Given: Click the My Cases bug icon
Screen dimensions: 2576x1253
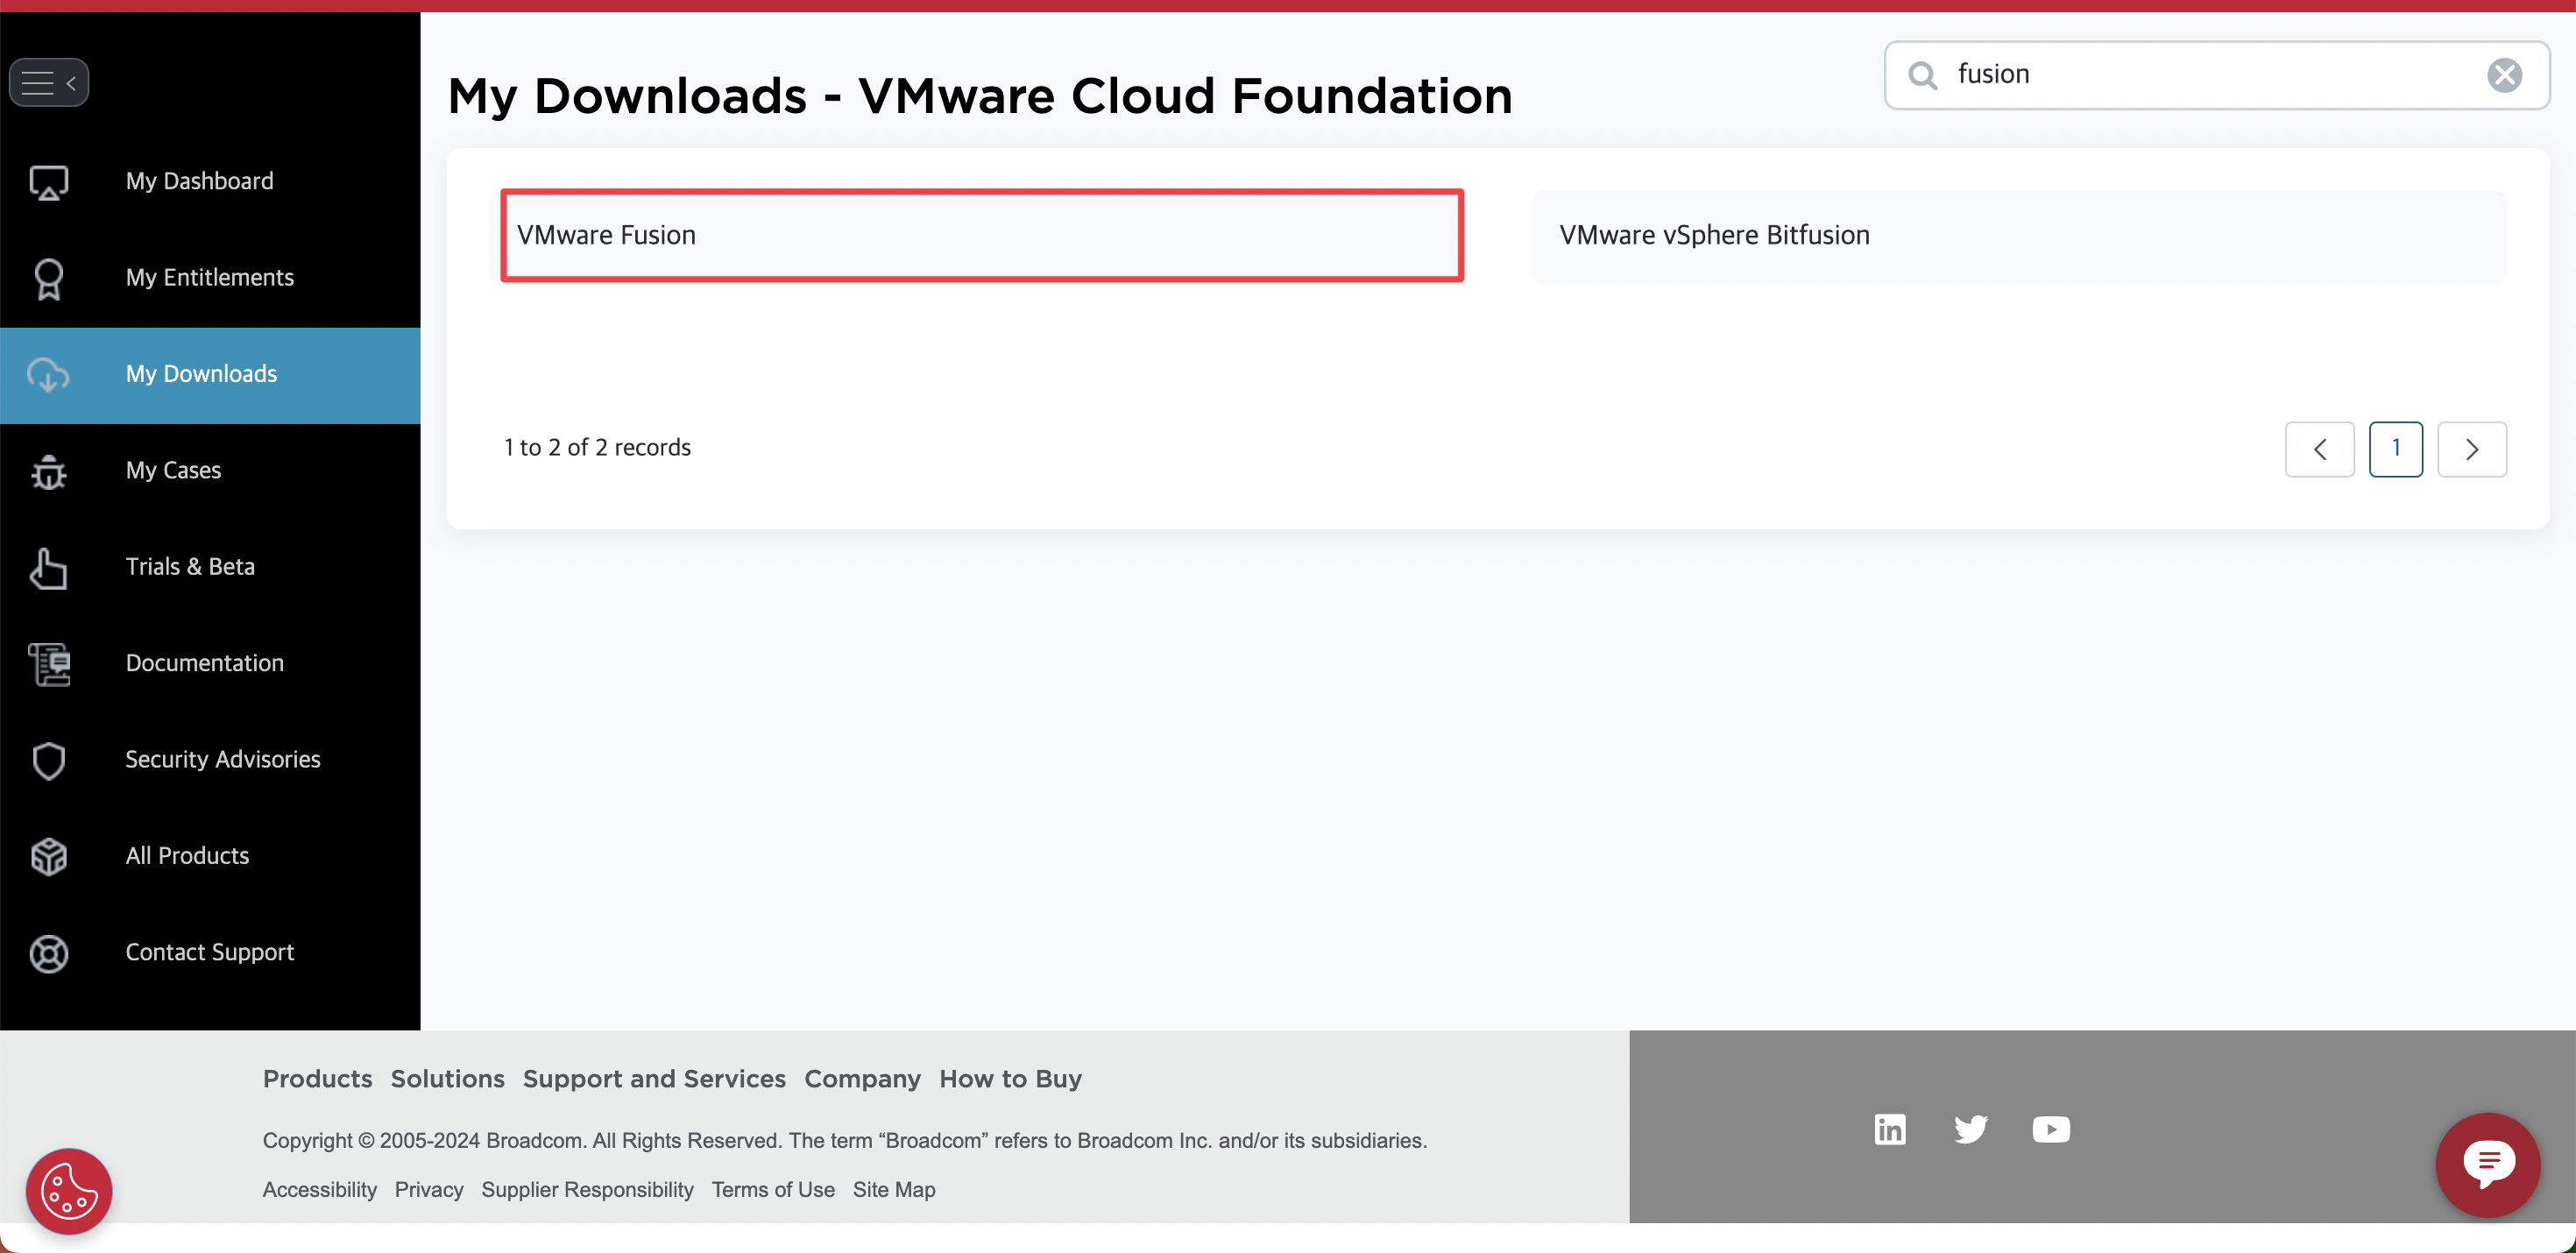Looking at the screenshot, I should (48, 471).
